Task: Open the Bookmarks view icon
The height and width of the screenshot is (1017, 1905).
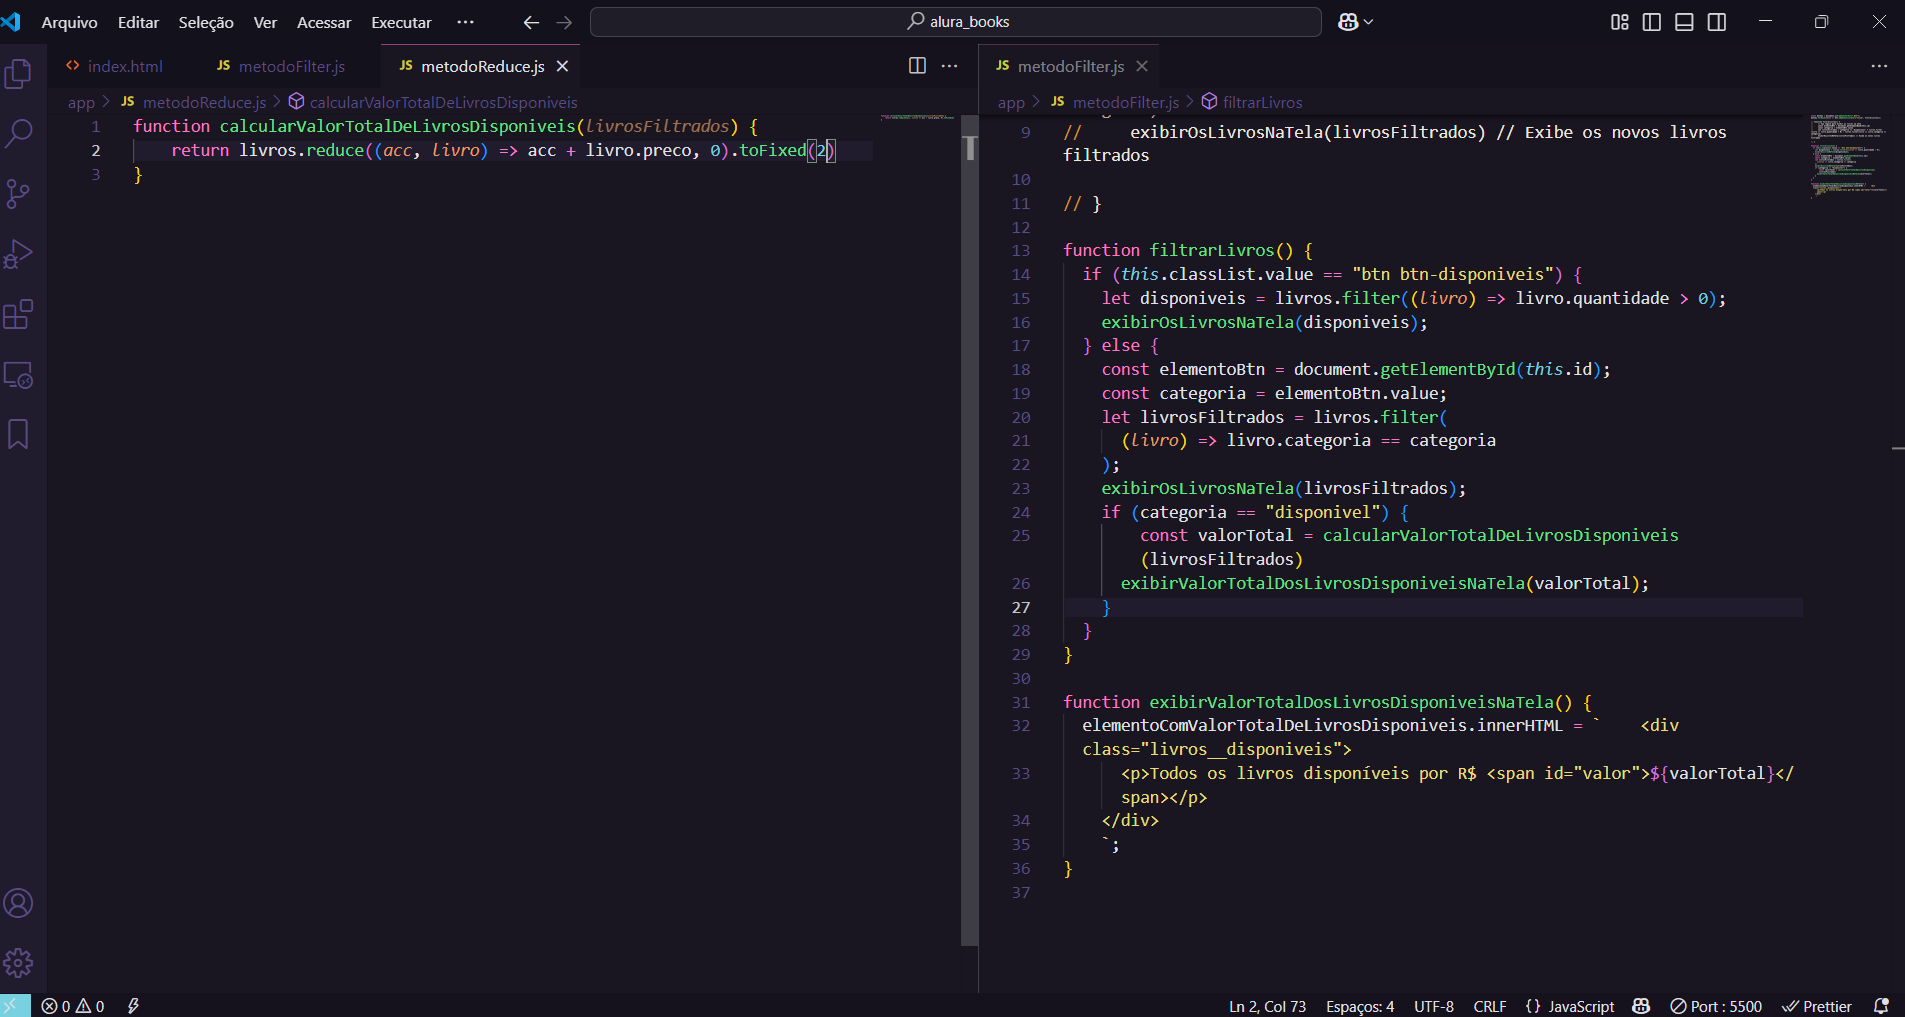Action: [19, 434]
